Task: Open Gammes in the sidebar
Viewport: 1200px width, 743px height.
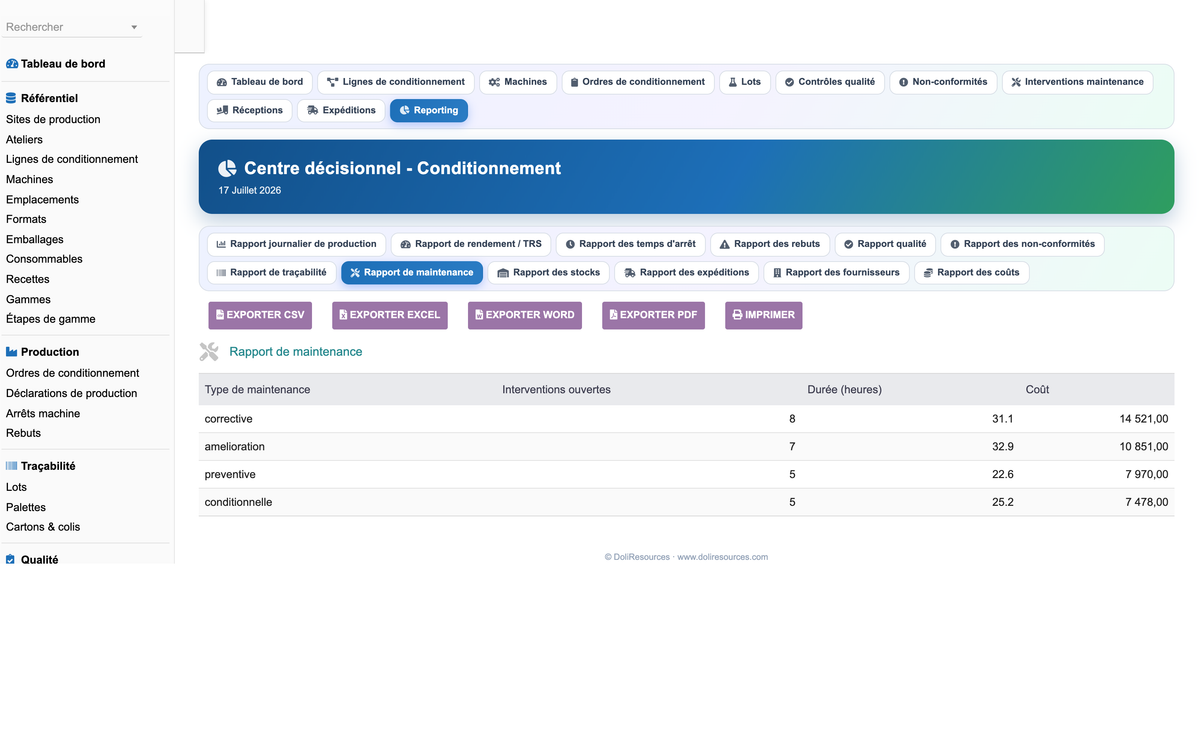Action: [x=28, y=299]
